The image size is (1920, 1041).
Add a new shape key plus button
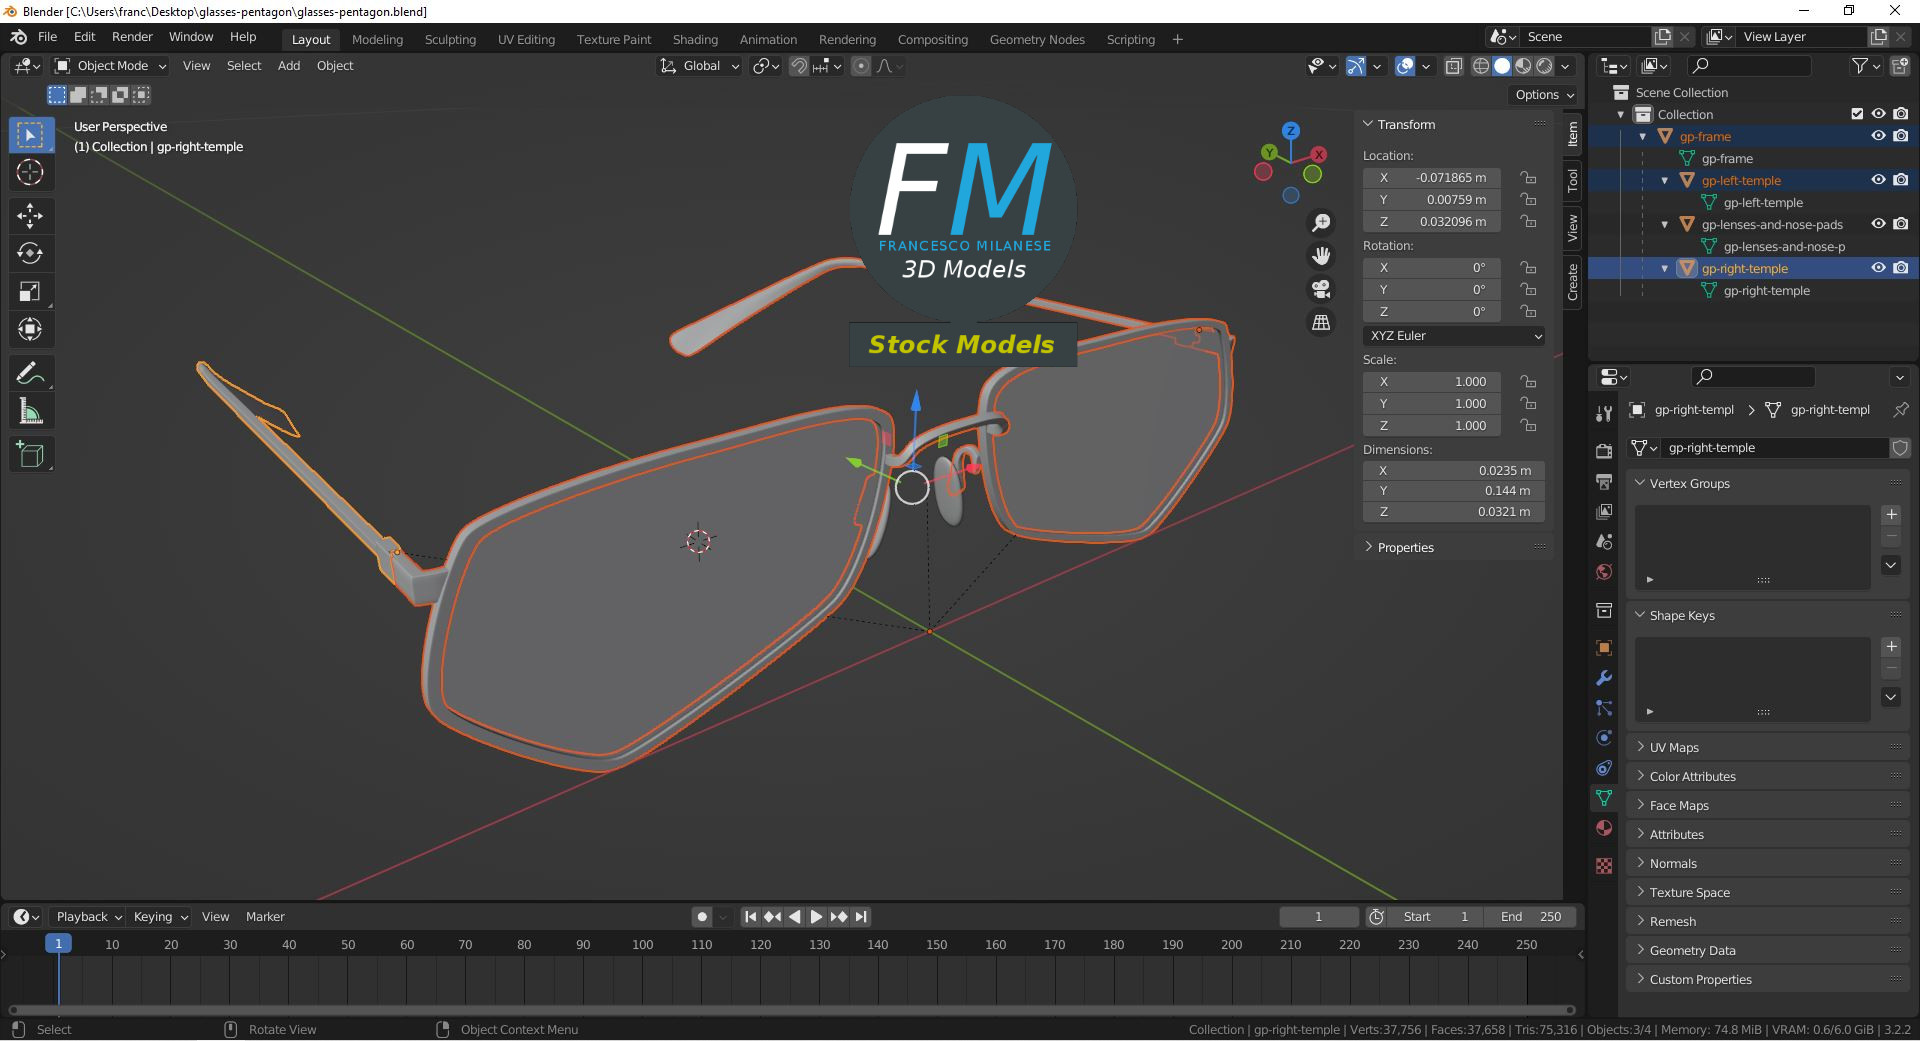pos(1891,647)
